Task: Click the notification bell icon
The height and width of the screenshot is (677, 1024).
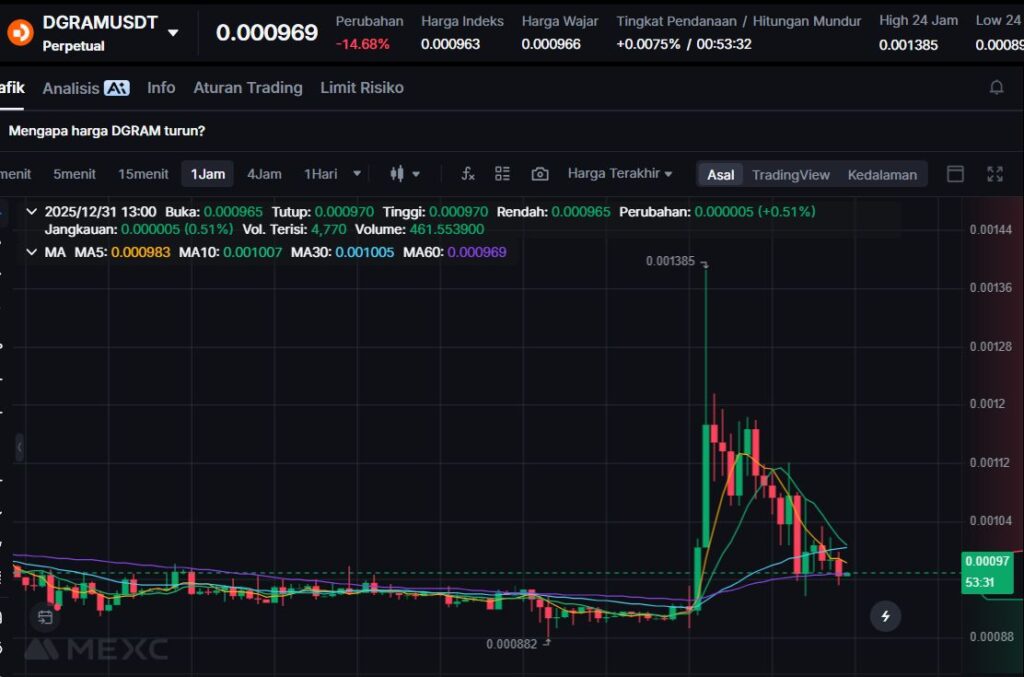Action: 996,88
